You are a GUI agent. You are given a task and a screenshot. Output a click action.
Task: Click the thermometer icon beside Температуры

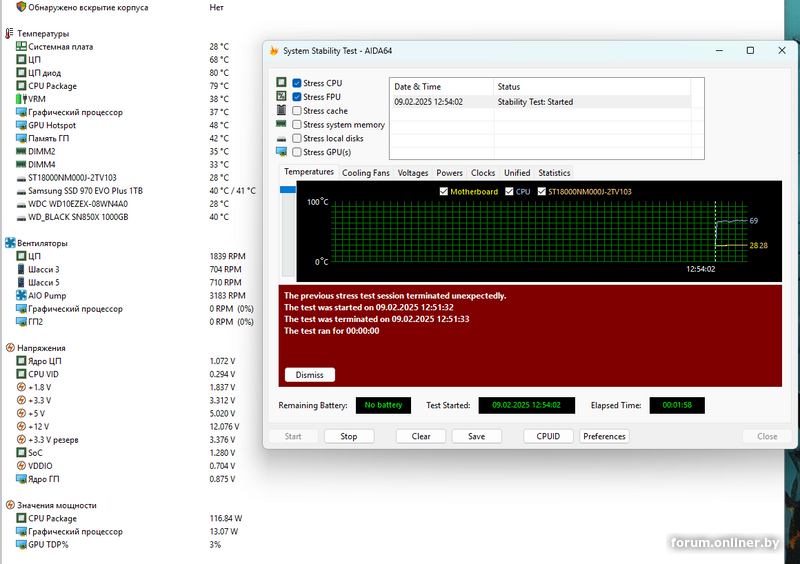pos(10,33)
